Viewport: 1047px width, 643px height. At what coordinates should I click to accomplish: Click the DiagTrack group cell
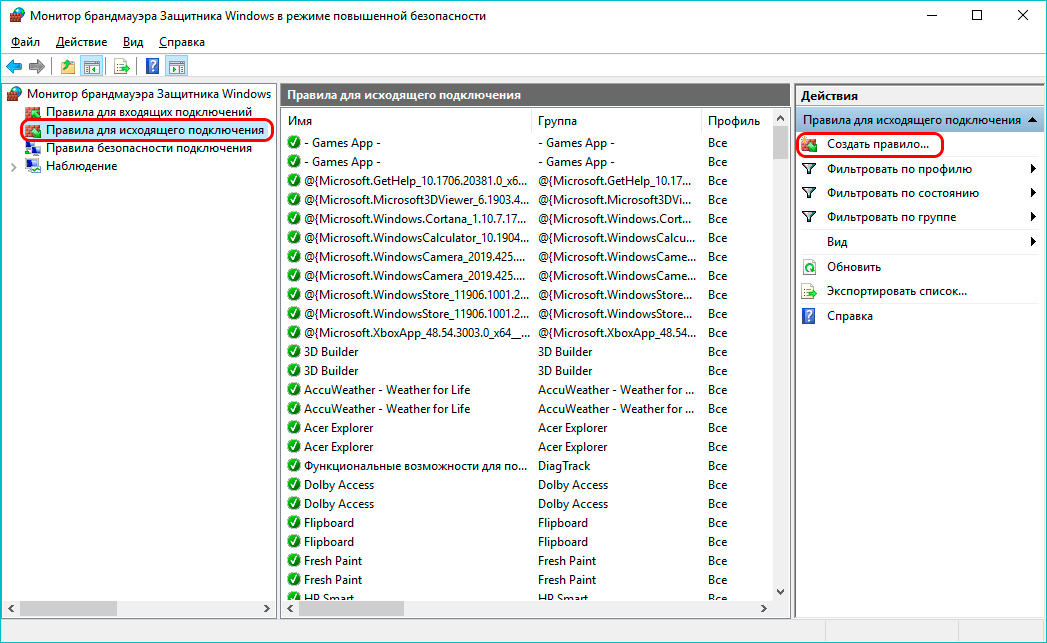[x=564, y=465]
